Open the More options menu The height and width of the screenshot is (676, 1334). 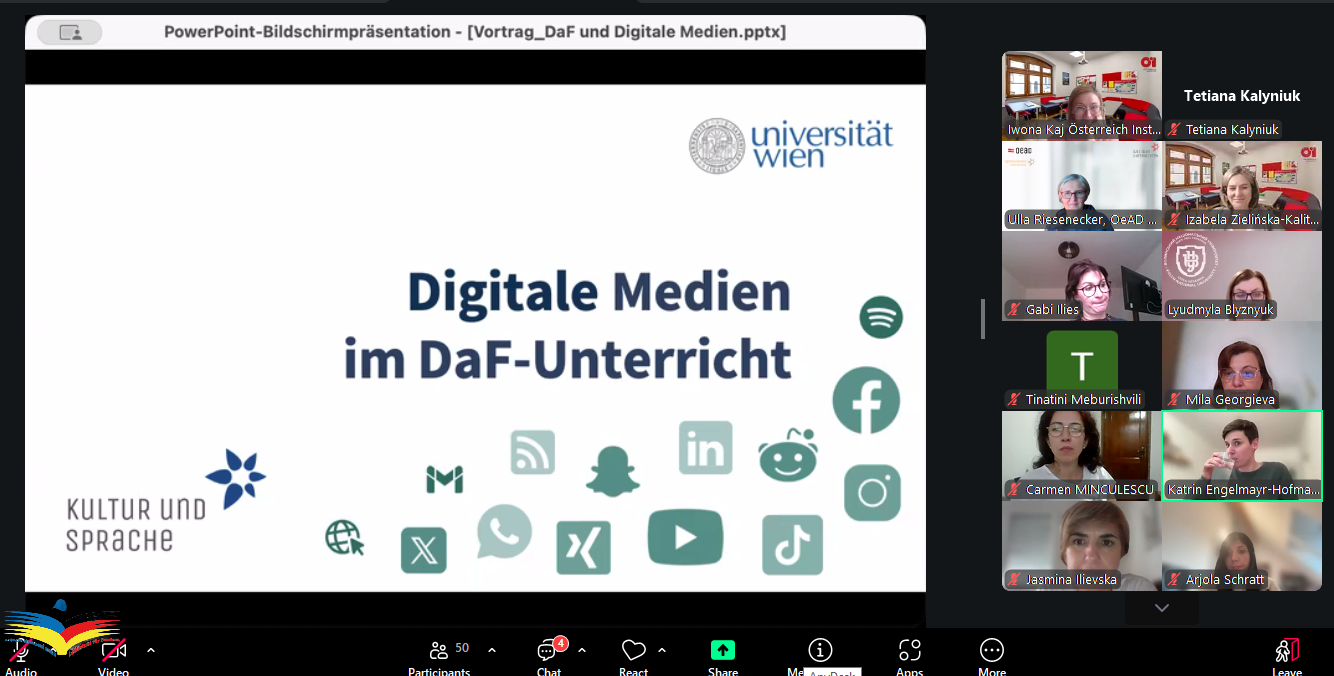click(991, 654)
